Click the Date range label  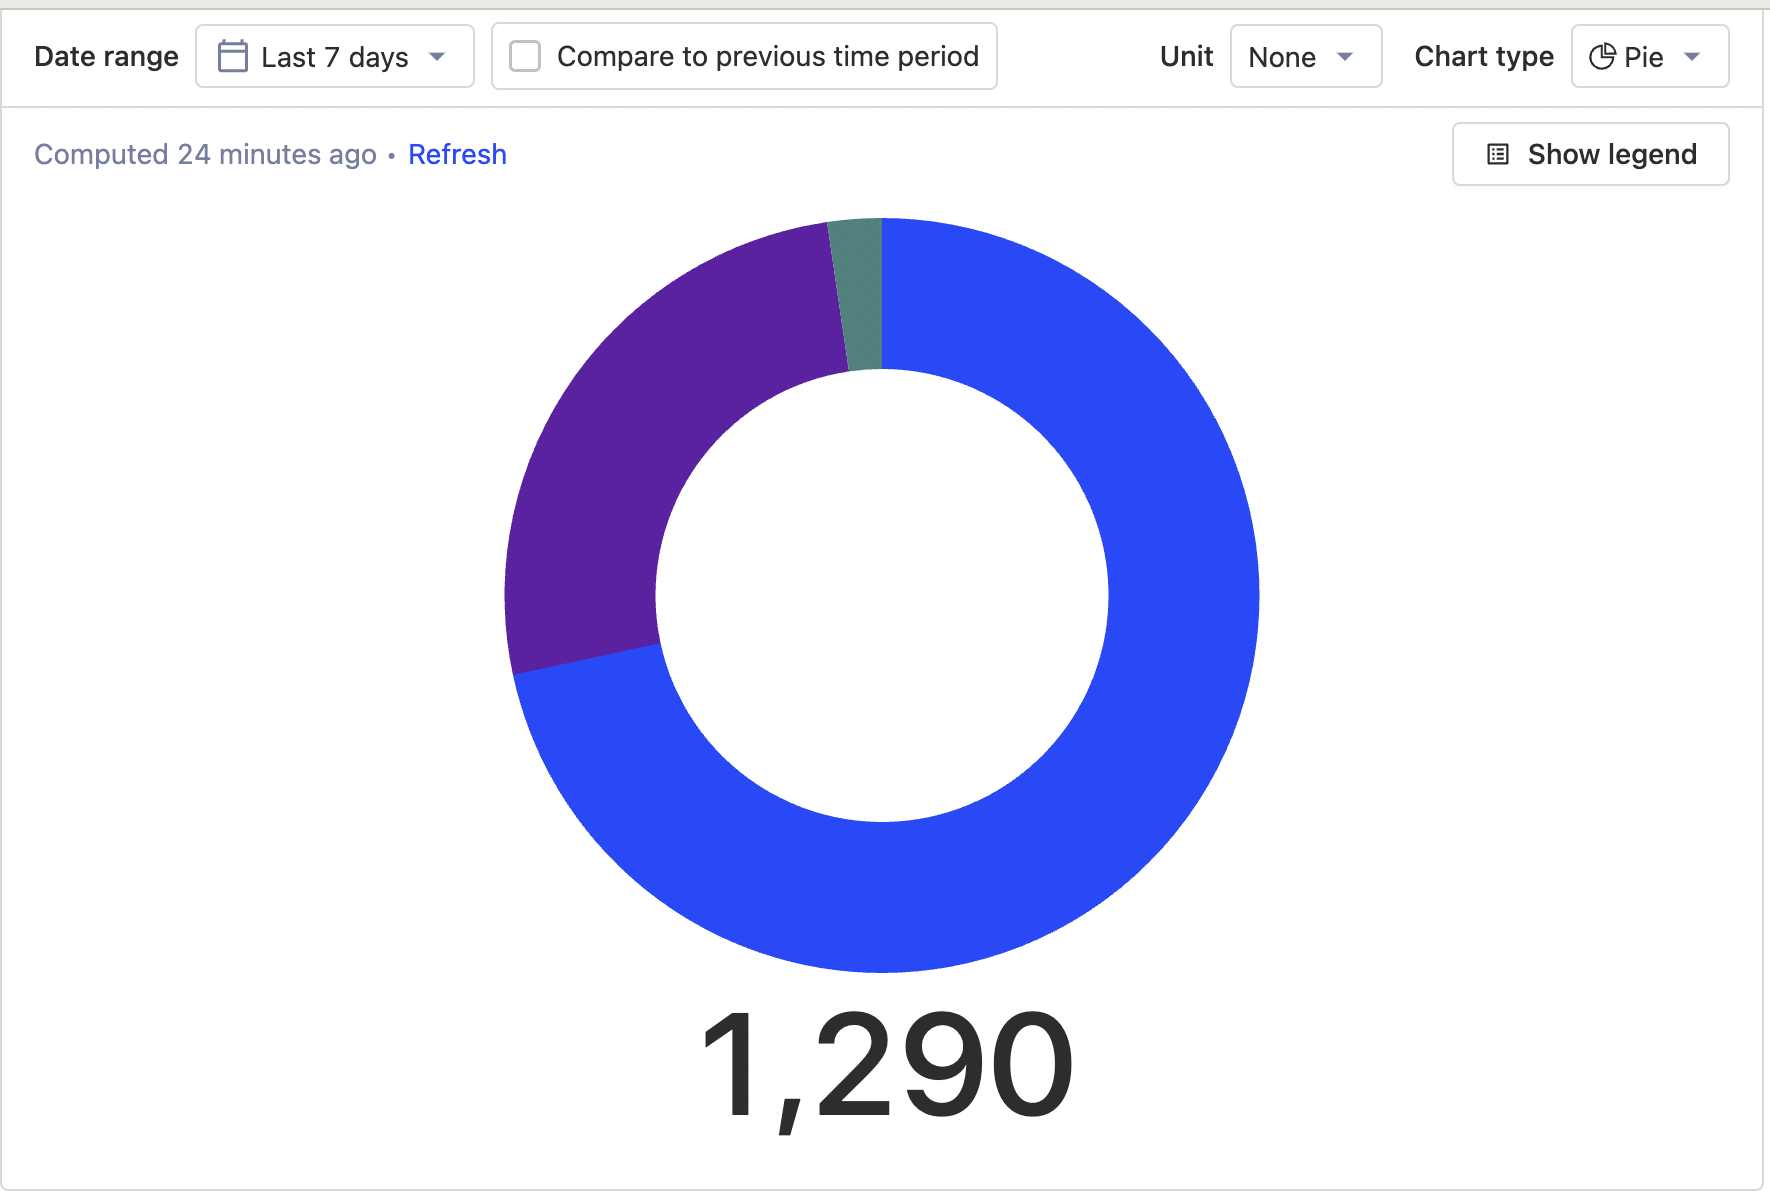(x=106, y=57)
